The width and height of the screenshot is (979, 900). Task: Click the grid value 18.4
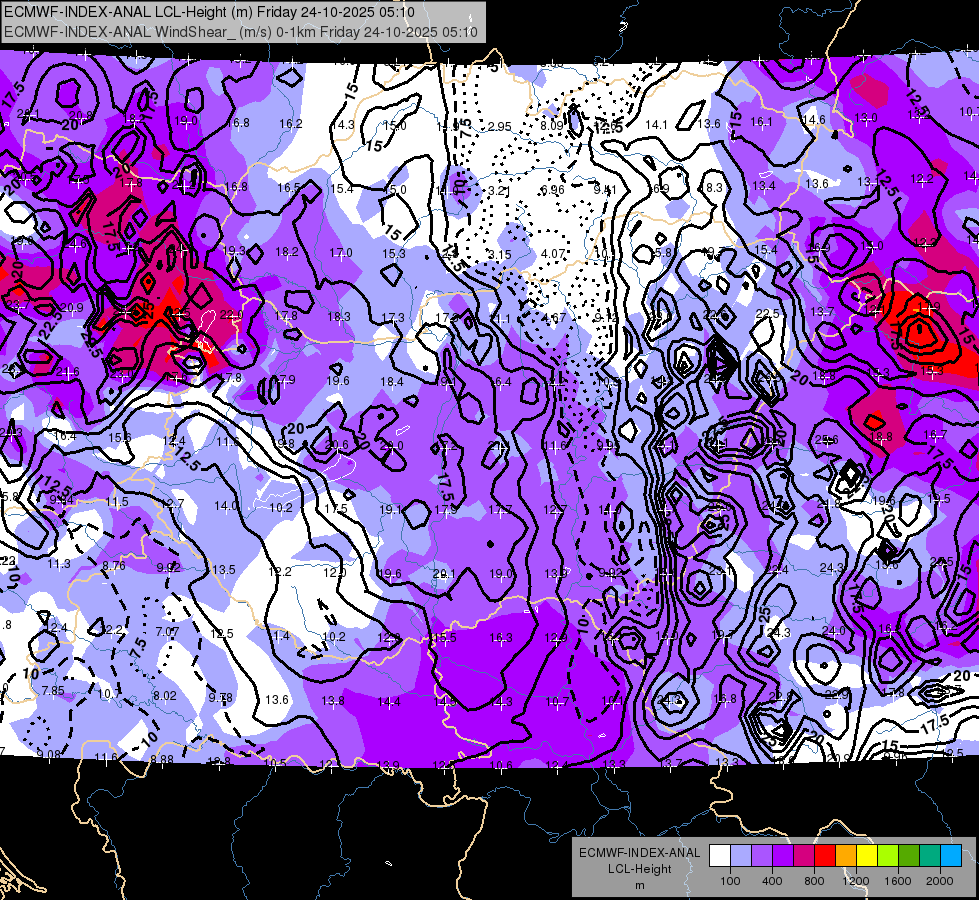[x=391, y=381]
